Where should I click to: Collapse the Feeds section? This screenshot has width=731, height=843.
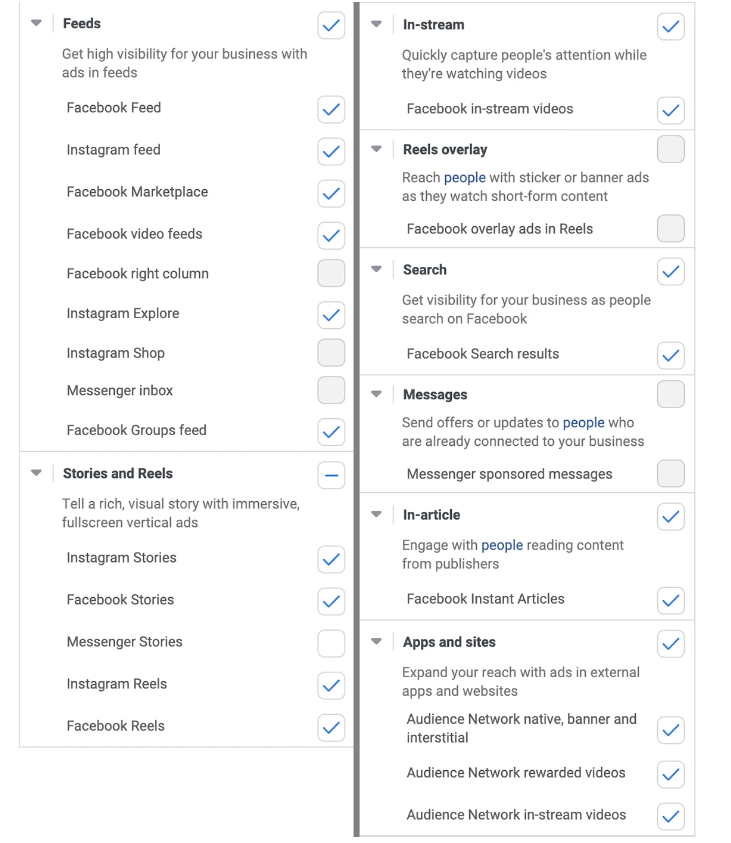pyautogui.click(x=36, y=23)
